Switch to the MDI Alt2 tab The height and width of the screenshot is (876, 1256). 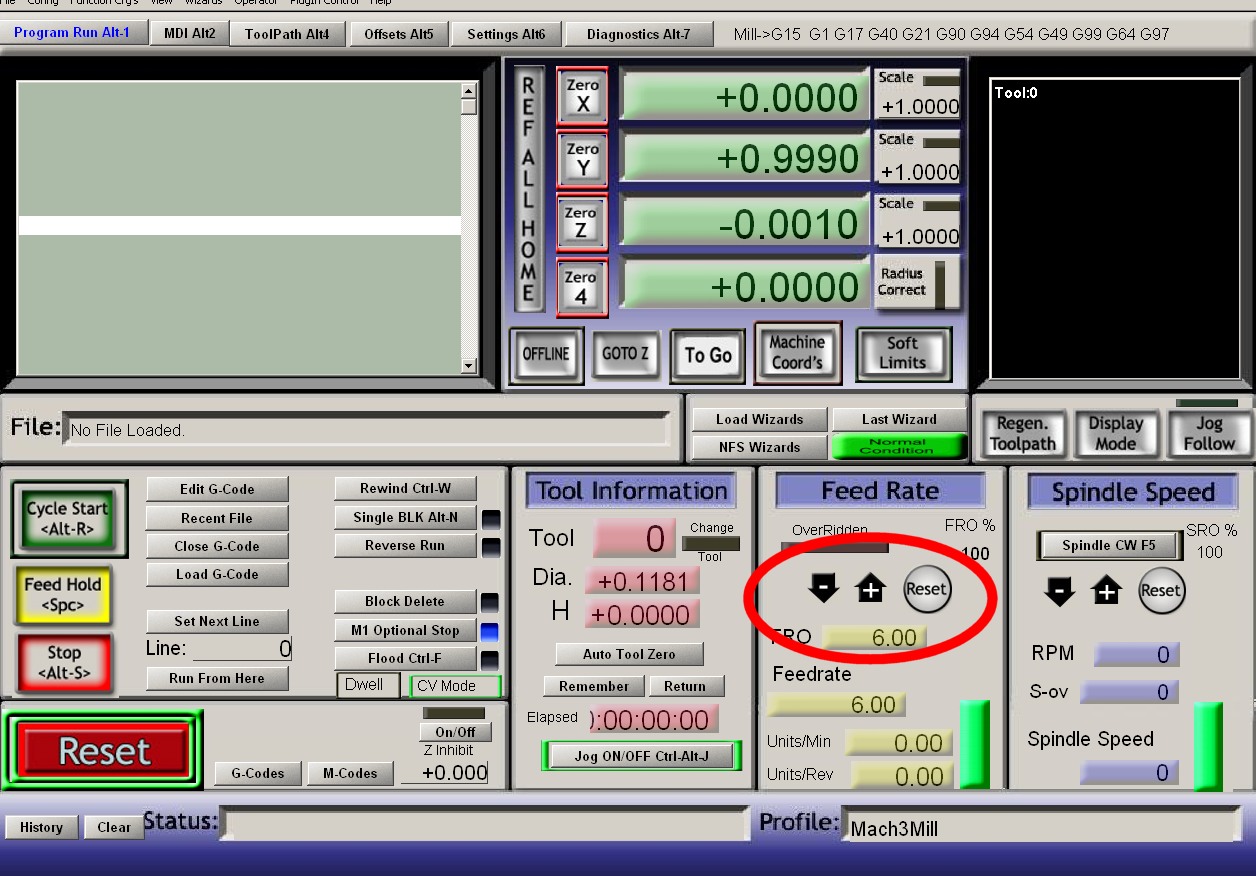pyautogui.click(x=189, y=33)
